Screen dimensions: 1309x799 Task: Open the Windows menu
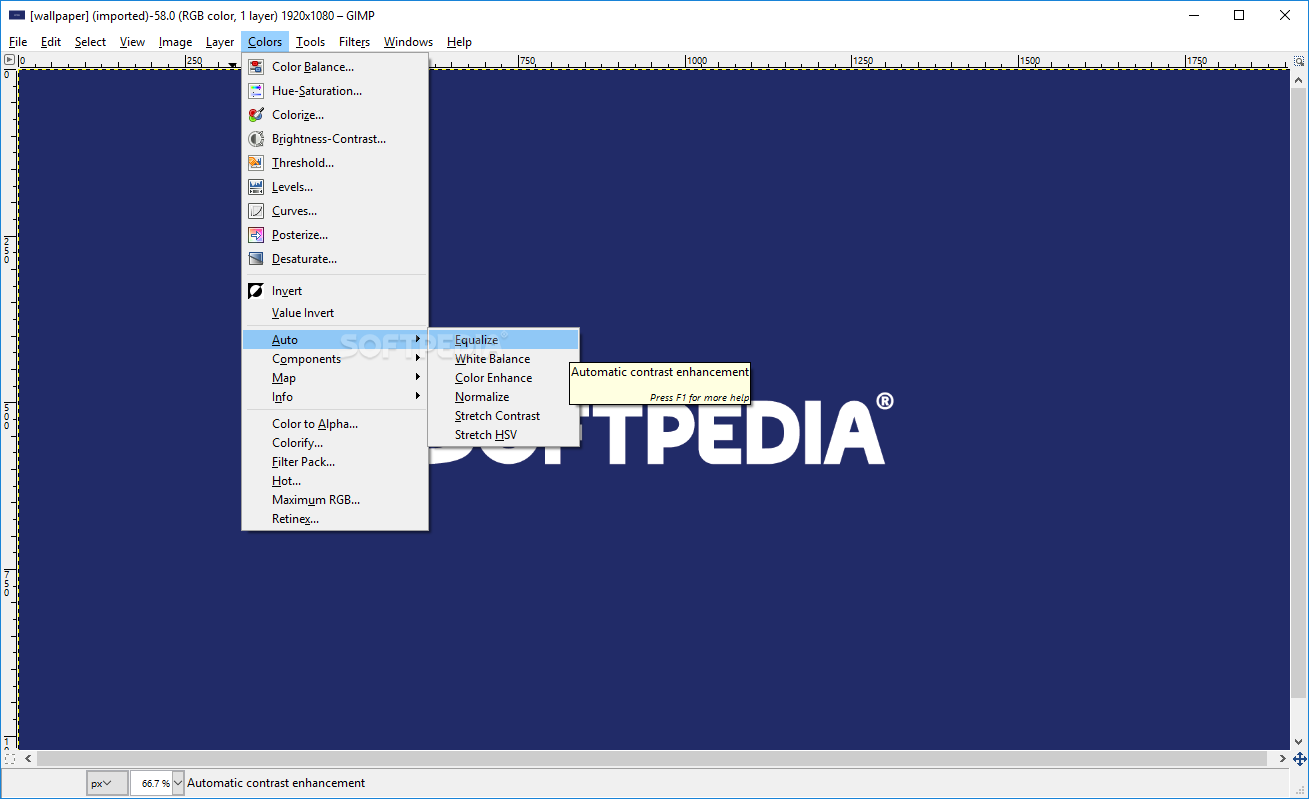pos(408,42)
